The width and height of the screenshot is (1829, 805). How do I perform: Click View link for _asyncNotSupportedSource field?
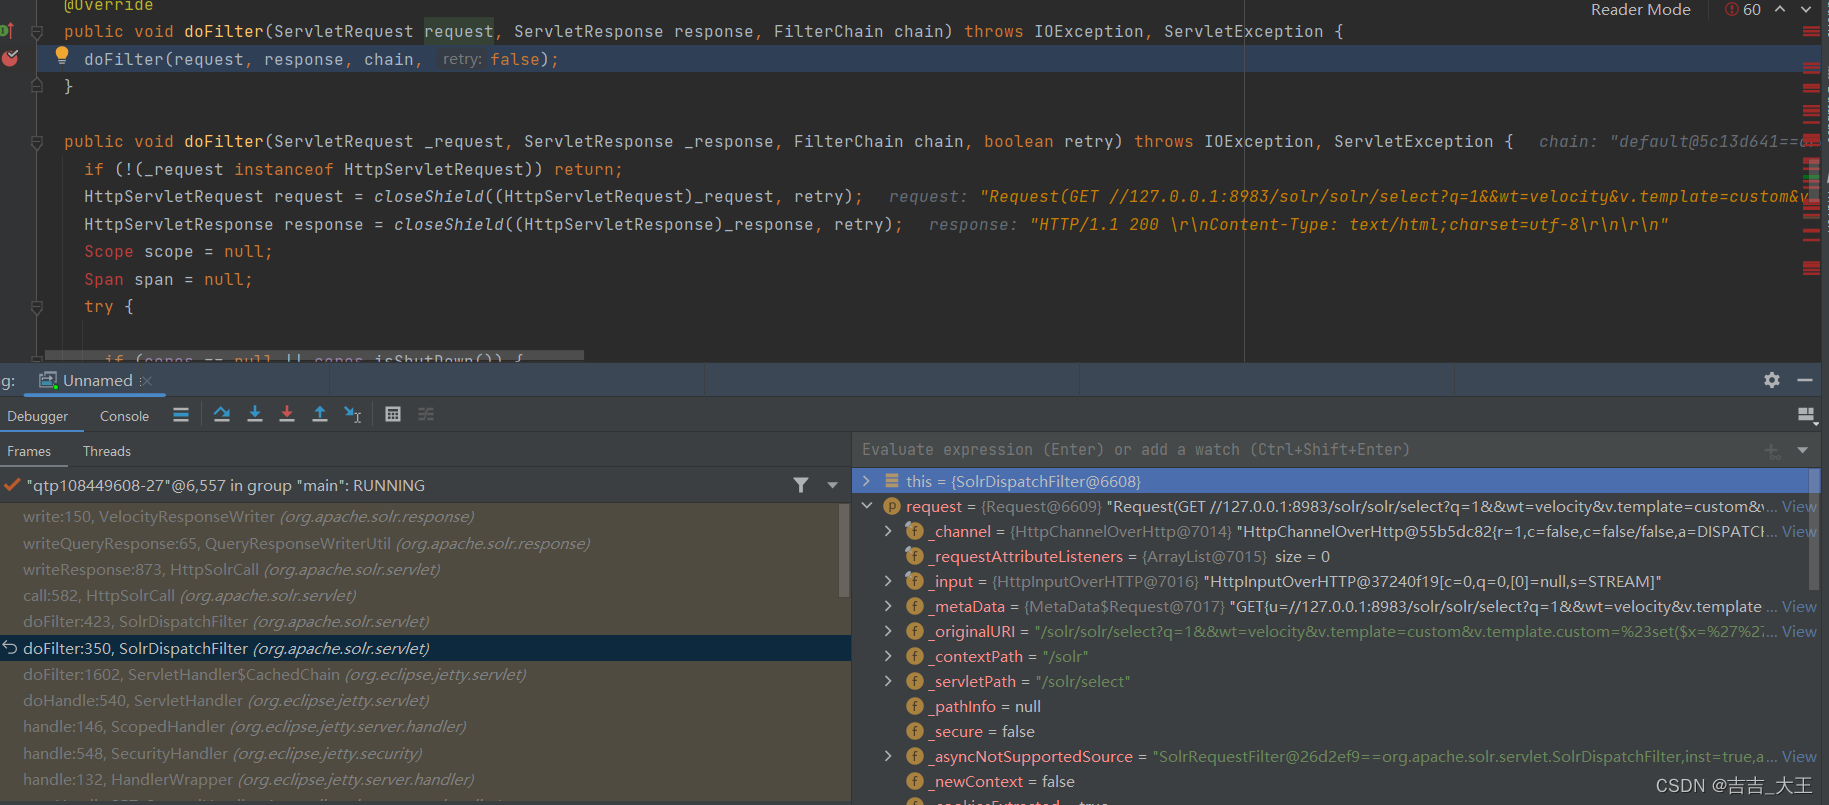(1799, 757)
